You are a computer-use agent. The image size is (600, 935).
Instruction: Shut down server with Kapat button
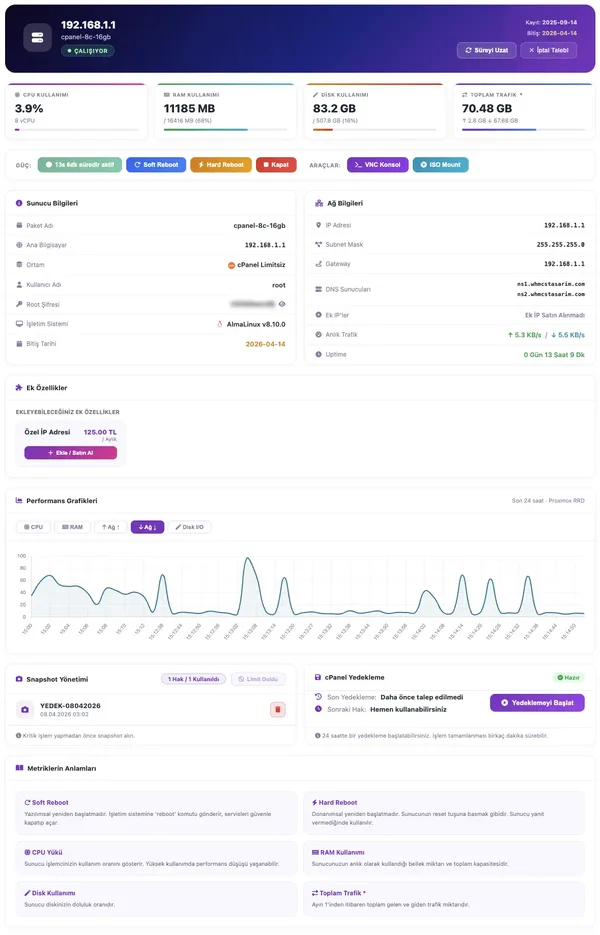(276, 164)
